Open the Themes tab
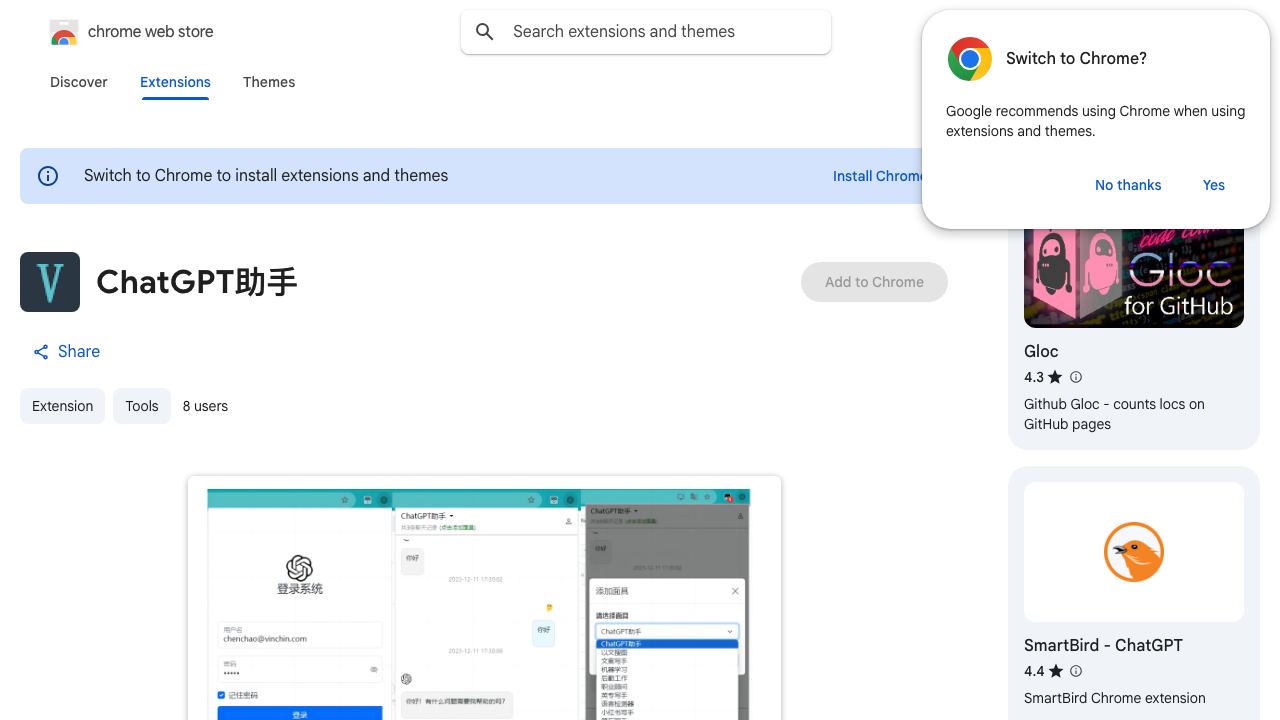1280x720 pixels. (269, 82)
